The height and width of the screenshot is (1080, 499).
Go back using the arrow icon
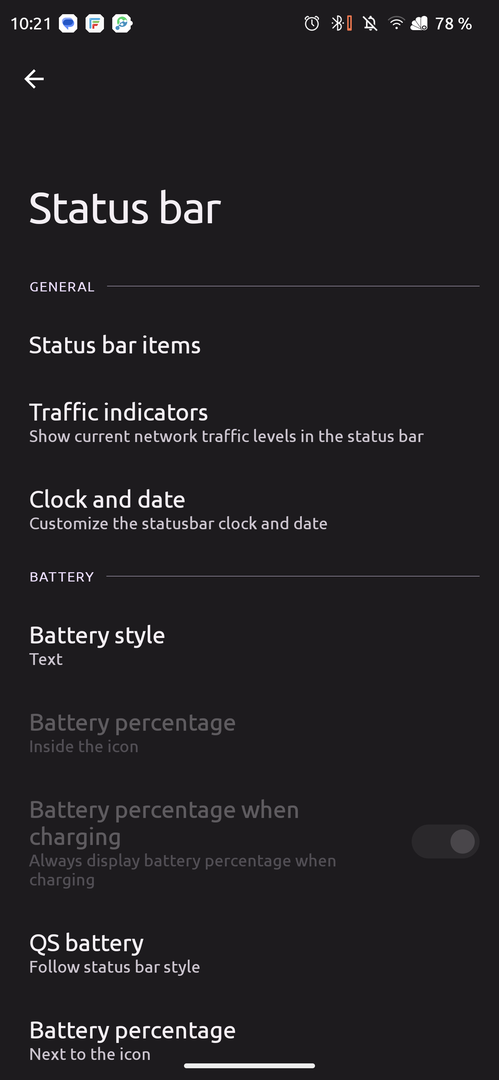(34, 79)
